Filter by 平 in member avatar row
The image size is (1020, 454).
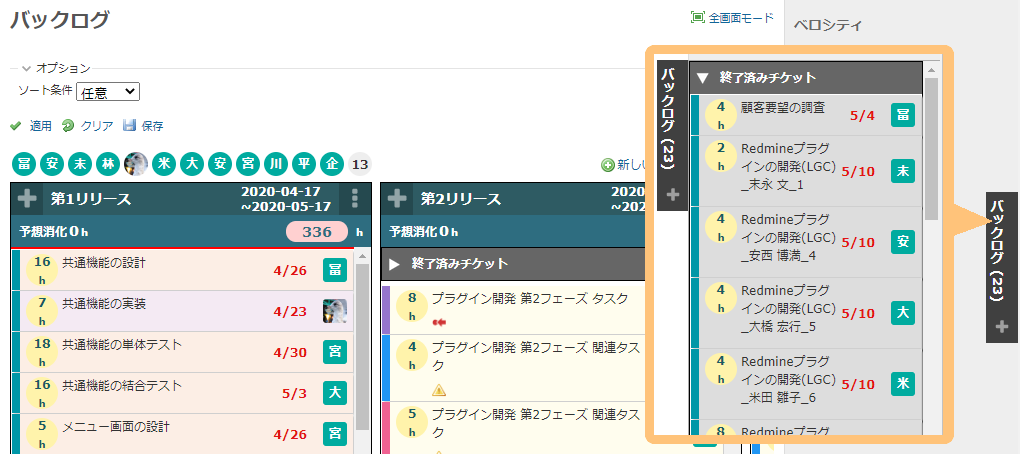pos(304,164)
